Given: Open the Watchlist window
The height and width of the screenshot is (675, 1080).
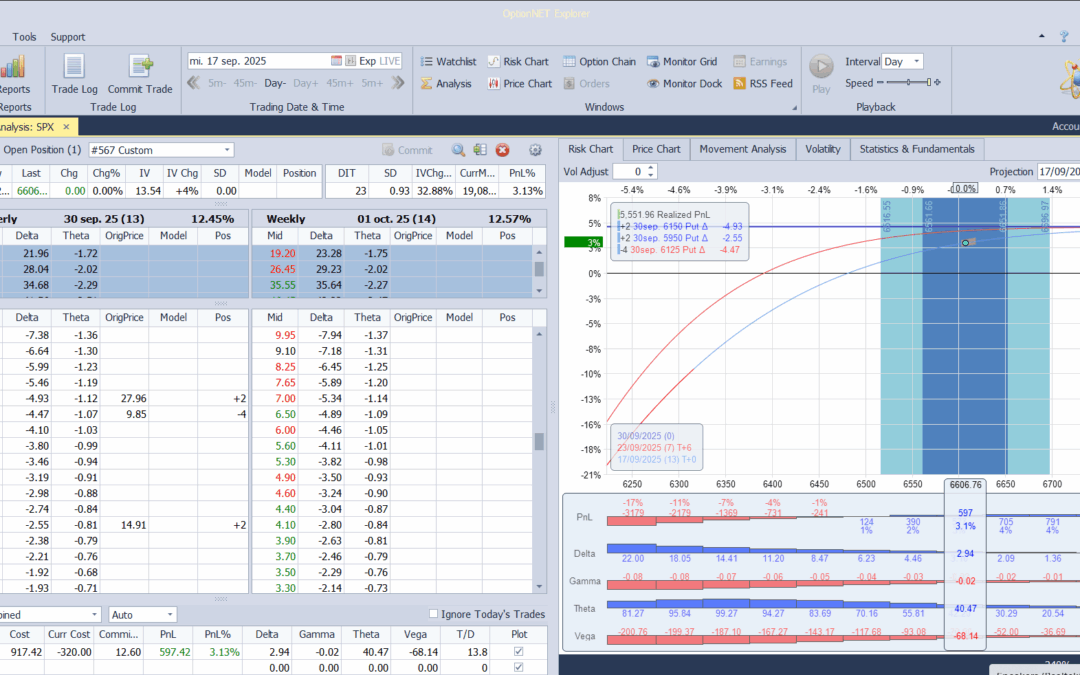Looking at the screenshot, I should click(x=448, y=61).
